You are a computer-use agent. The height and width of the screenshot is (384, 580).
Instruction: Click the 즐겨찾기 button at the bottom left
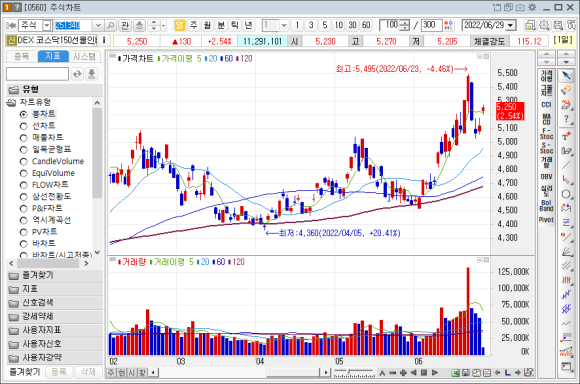24,371
